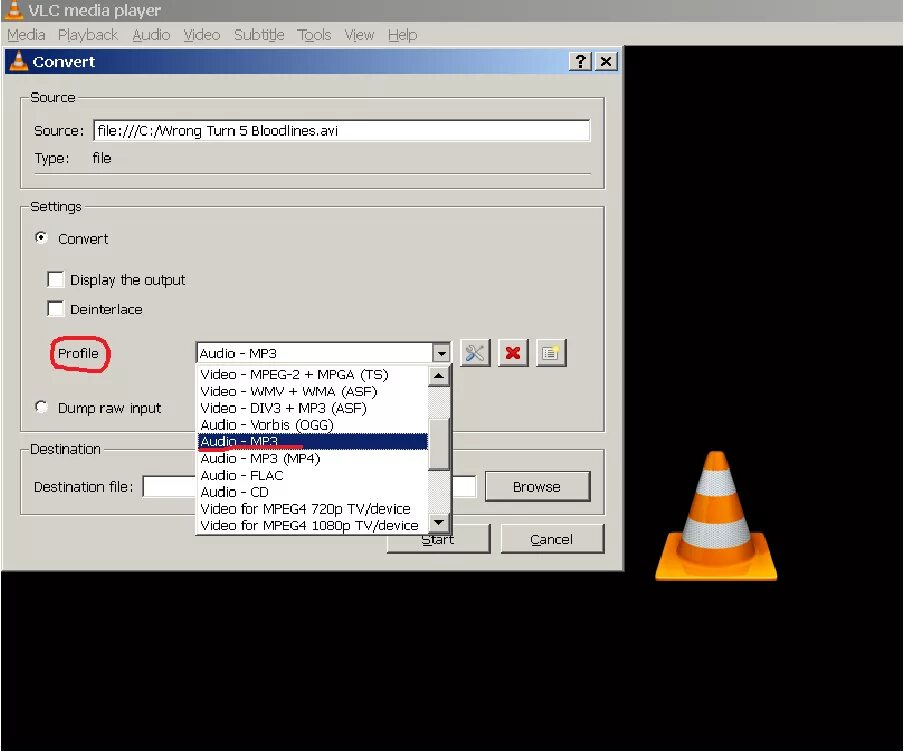Click the Destination file input field

click(x=310, y=487)
